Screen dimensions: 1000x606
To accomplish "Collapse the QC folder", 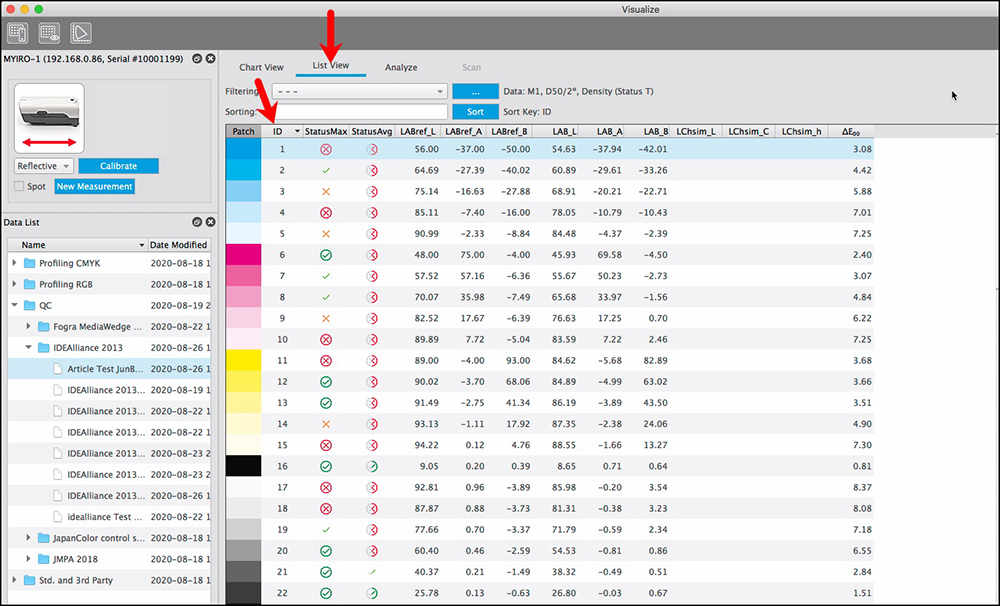I will 15,306.
